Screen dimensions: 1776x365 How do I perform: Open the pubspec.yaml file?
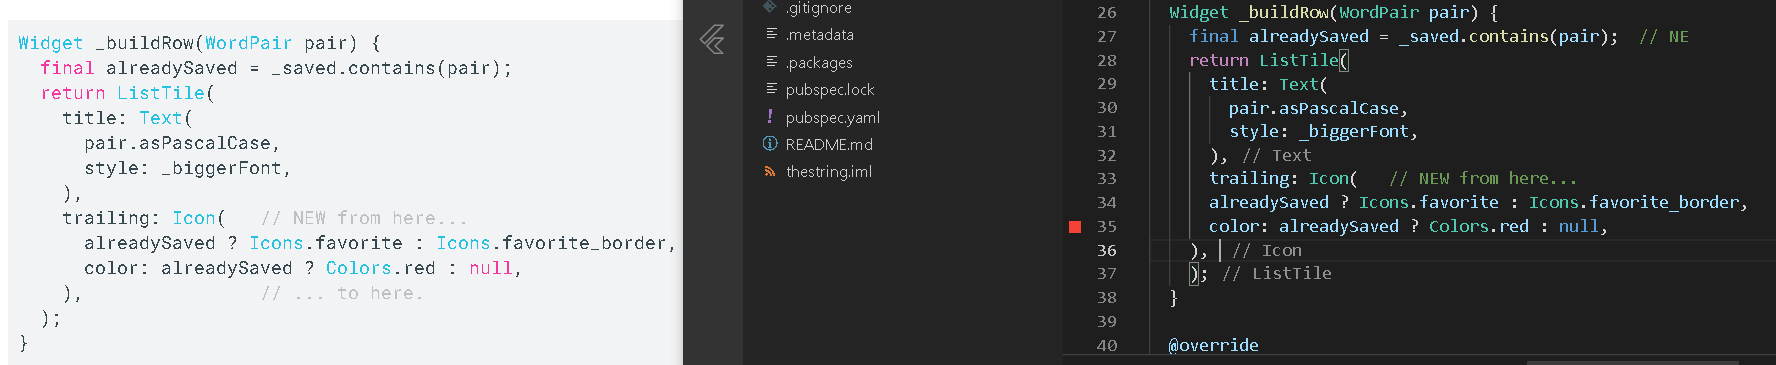pos(833,117)
